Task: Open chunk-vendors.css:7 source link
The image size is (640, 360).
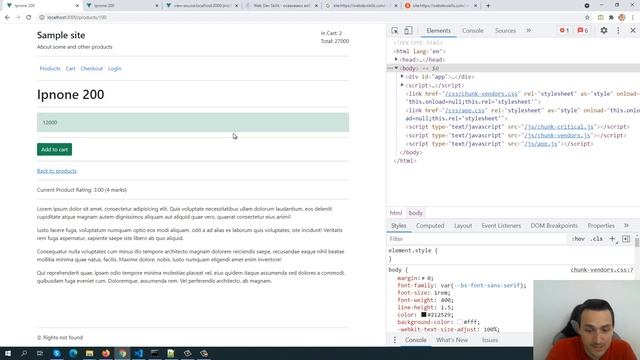Action: tap(602, 270)
